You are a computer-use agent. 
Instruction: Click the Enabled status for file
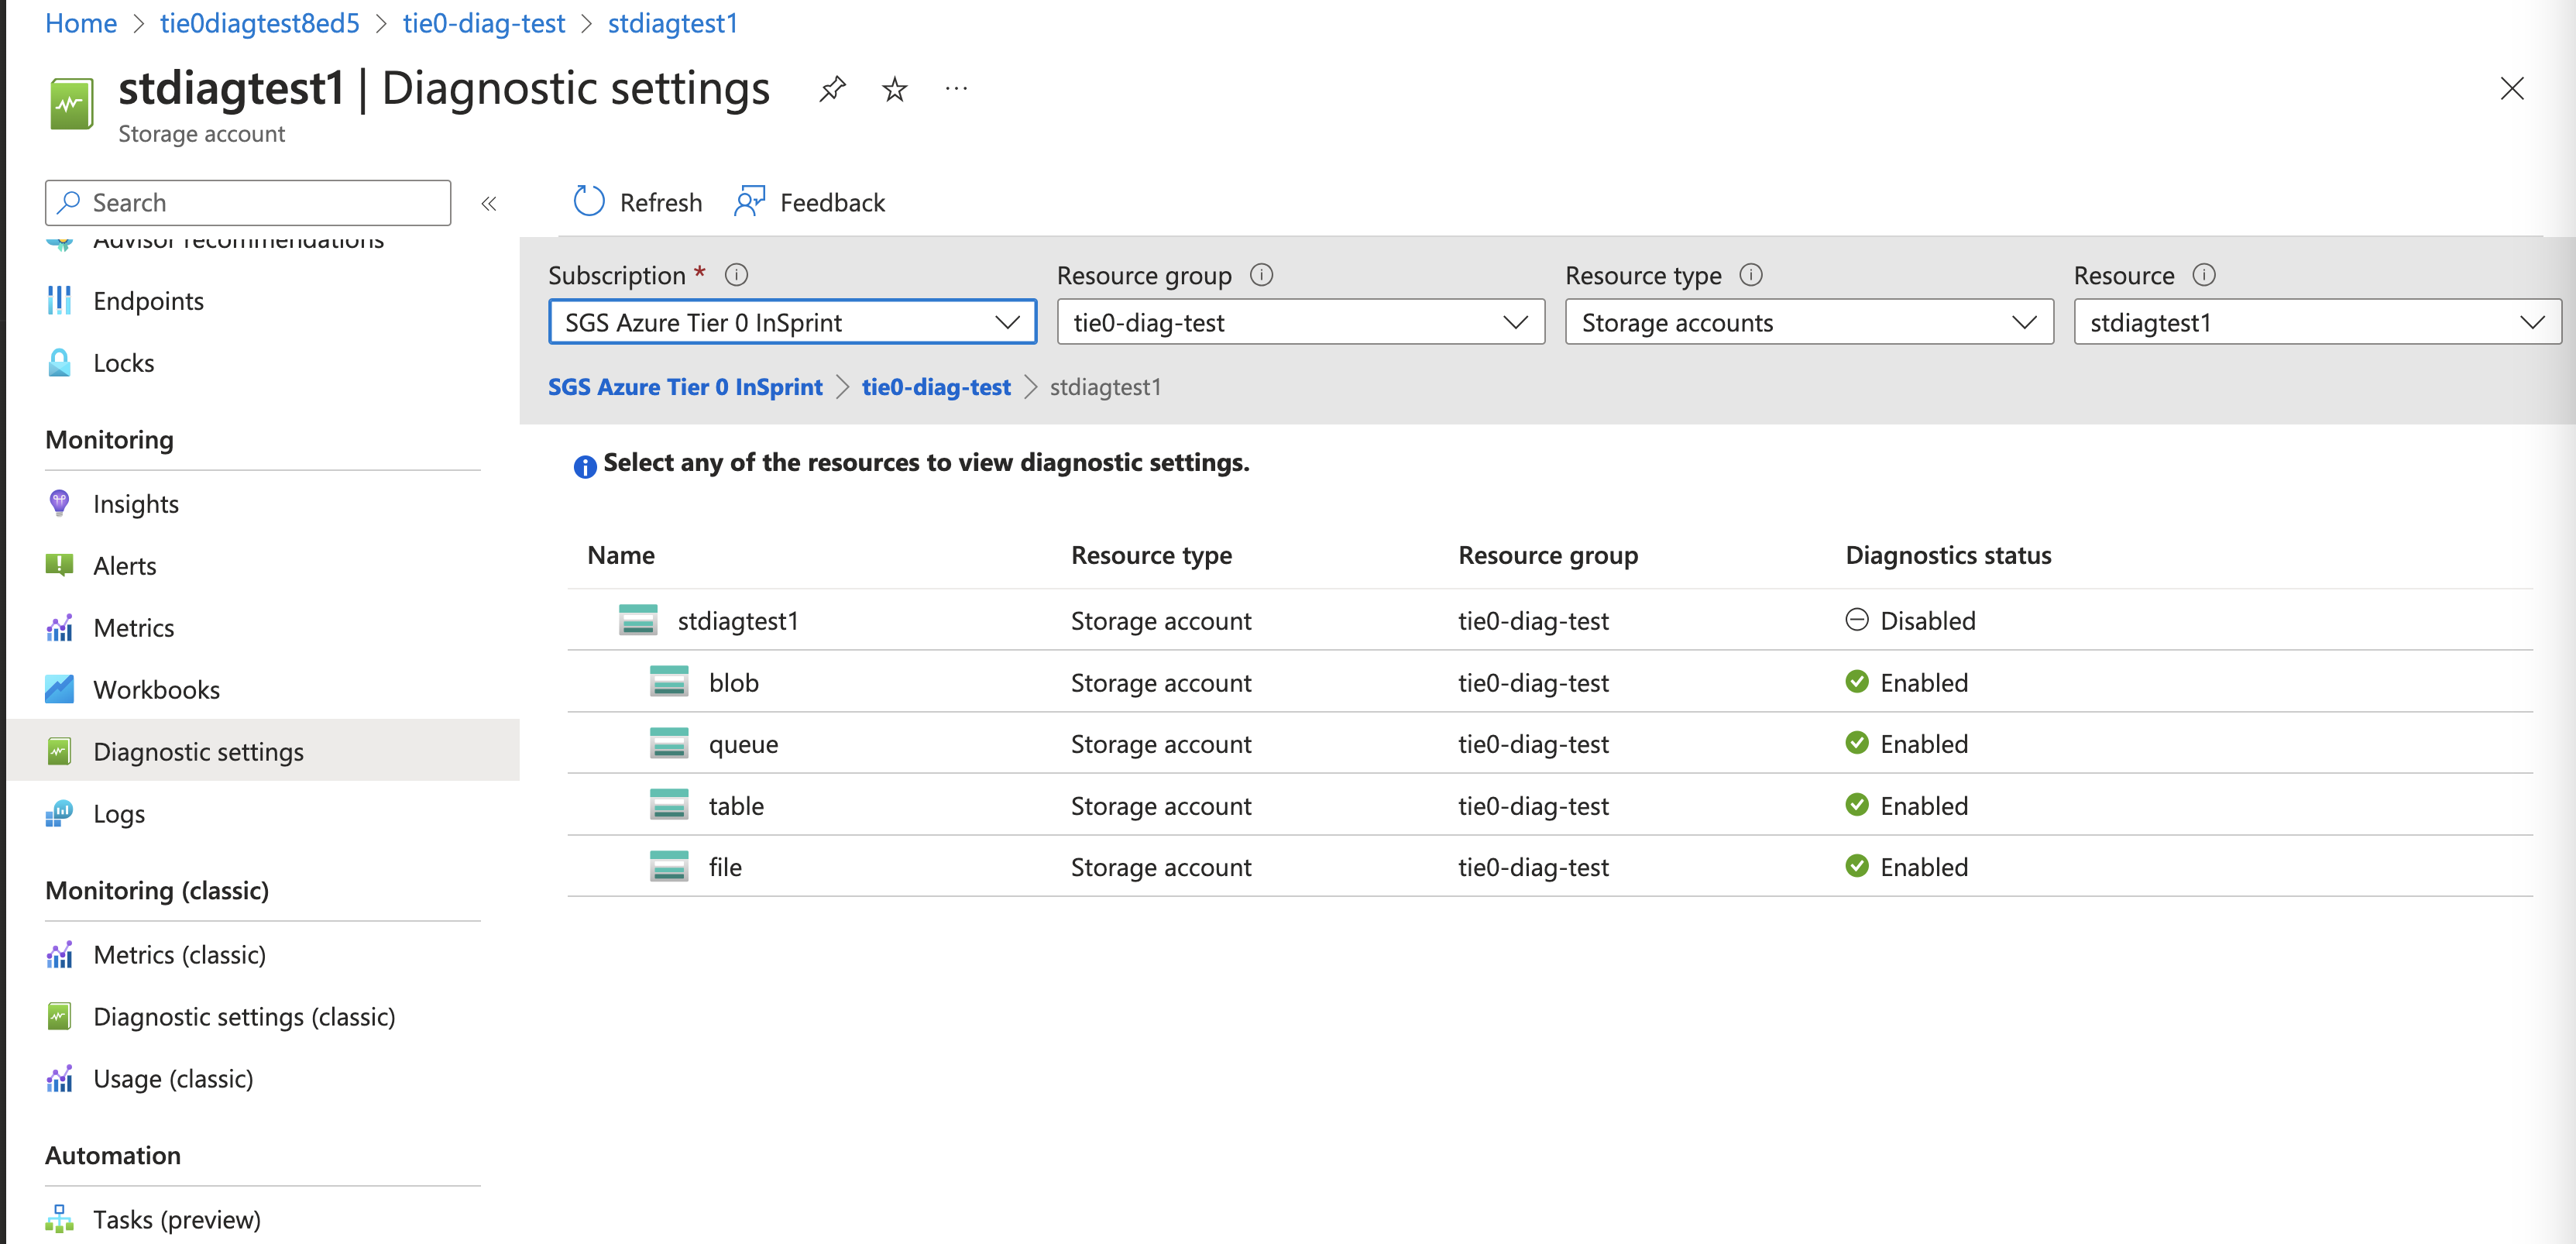tap(1906, 867)
